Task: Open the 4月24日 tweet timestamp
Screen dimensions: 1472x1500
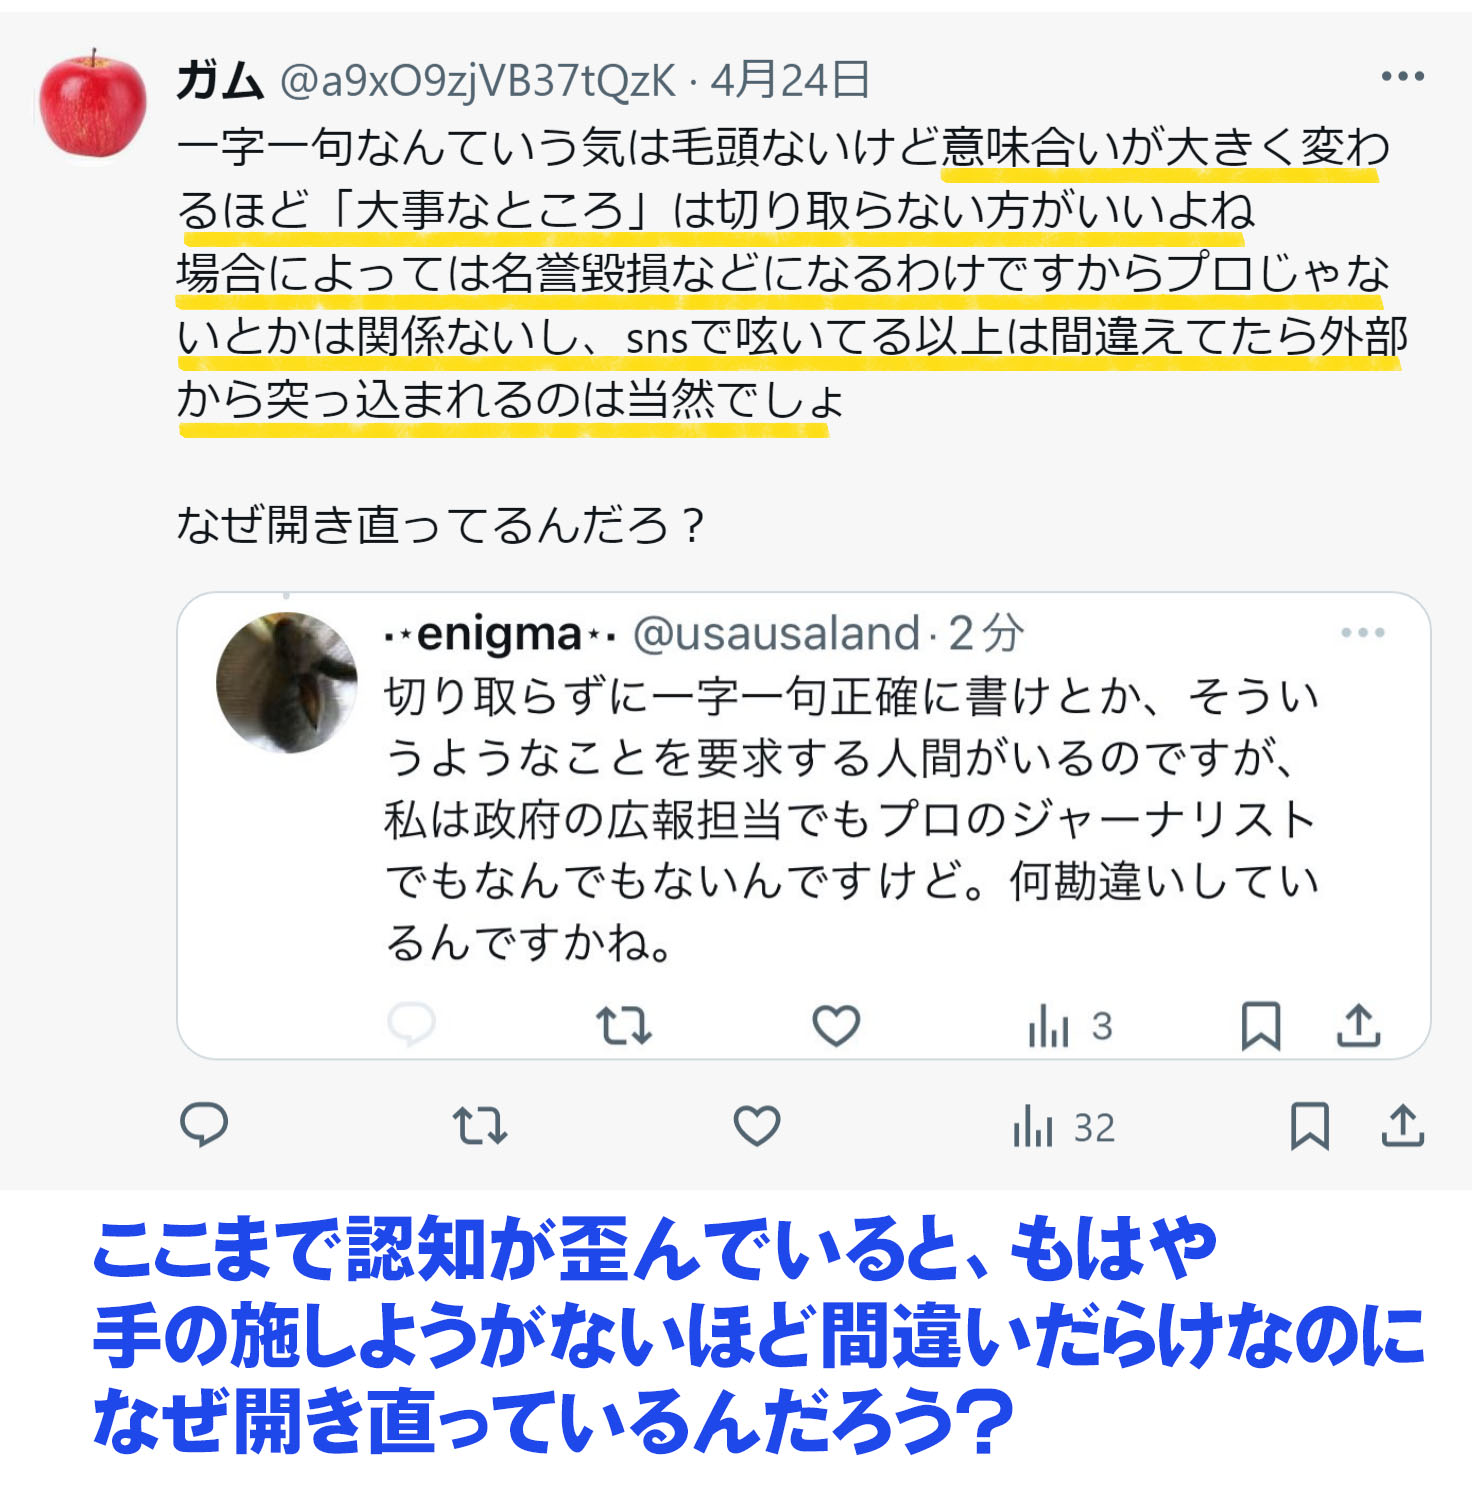Action: coord(790,80)
